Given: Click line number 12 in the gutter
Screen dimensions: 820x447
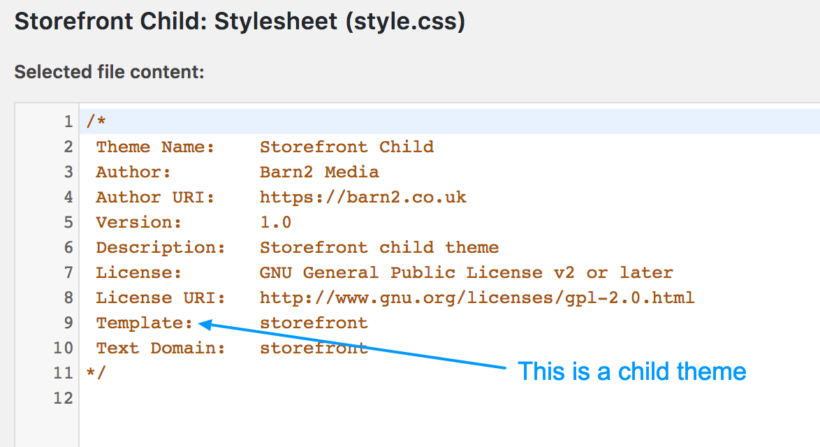Looking at the screenshot, I should click(63, 398).
